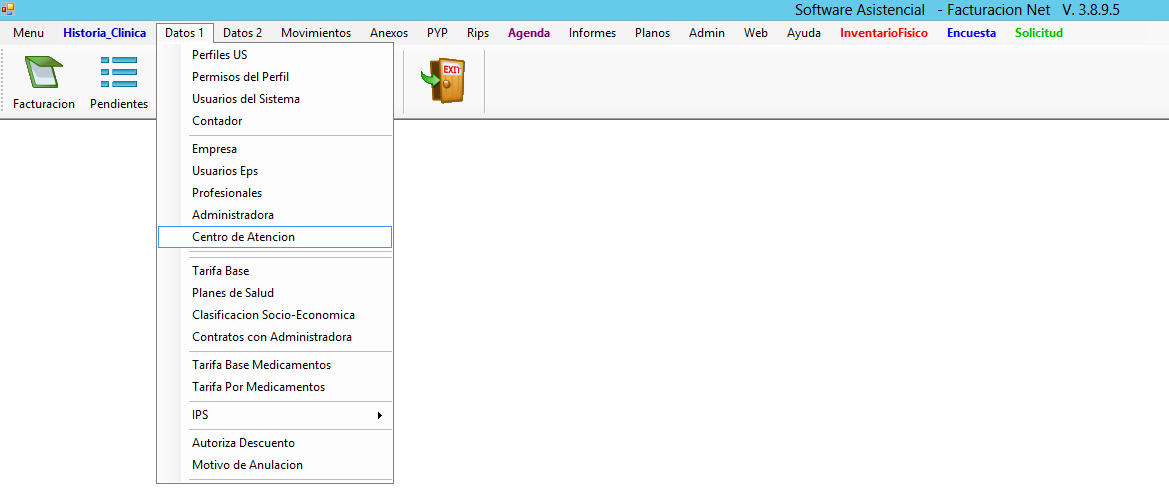Choose Motivo de Anulacion item
This screenshot has height=494, width=1169.
pyautogui.click(x=247, y=465)
